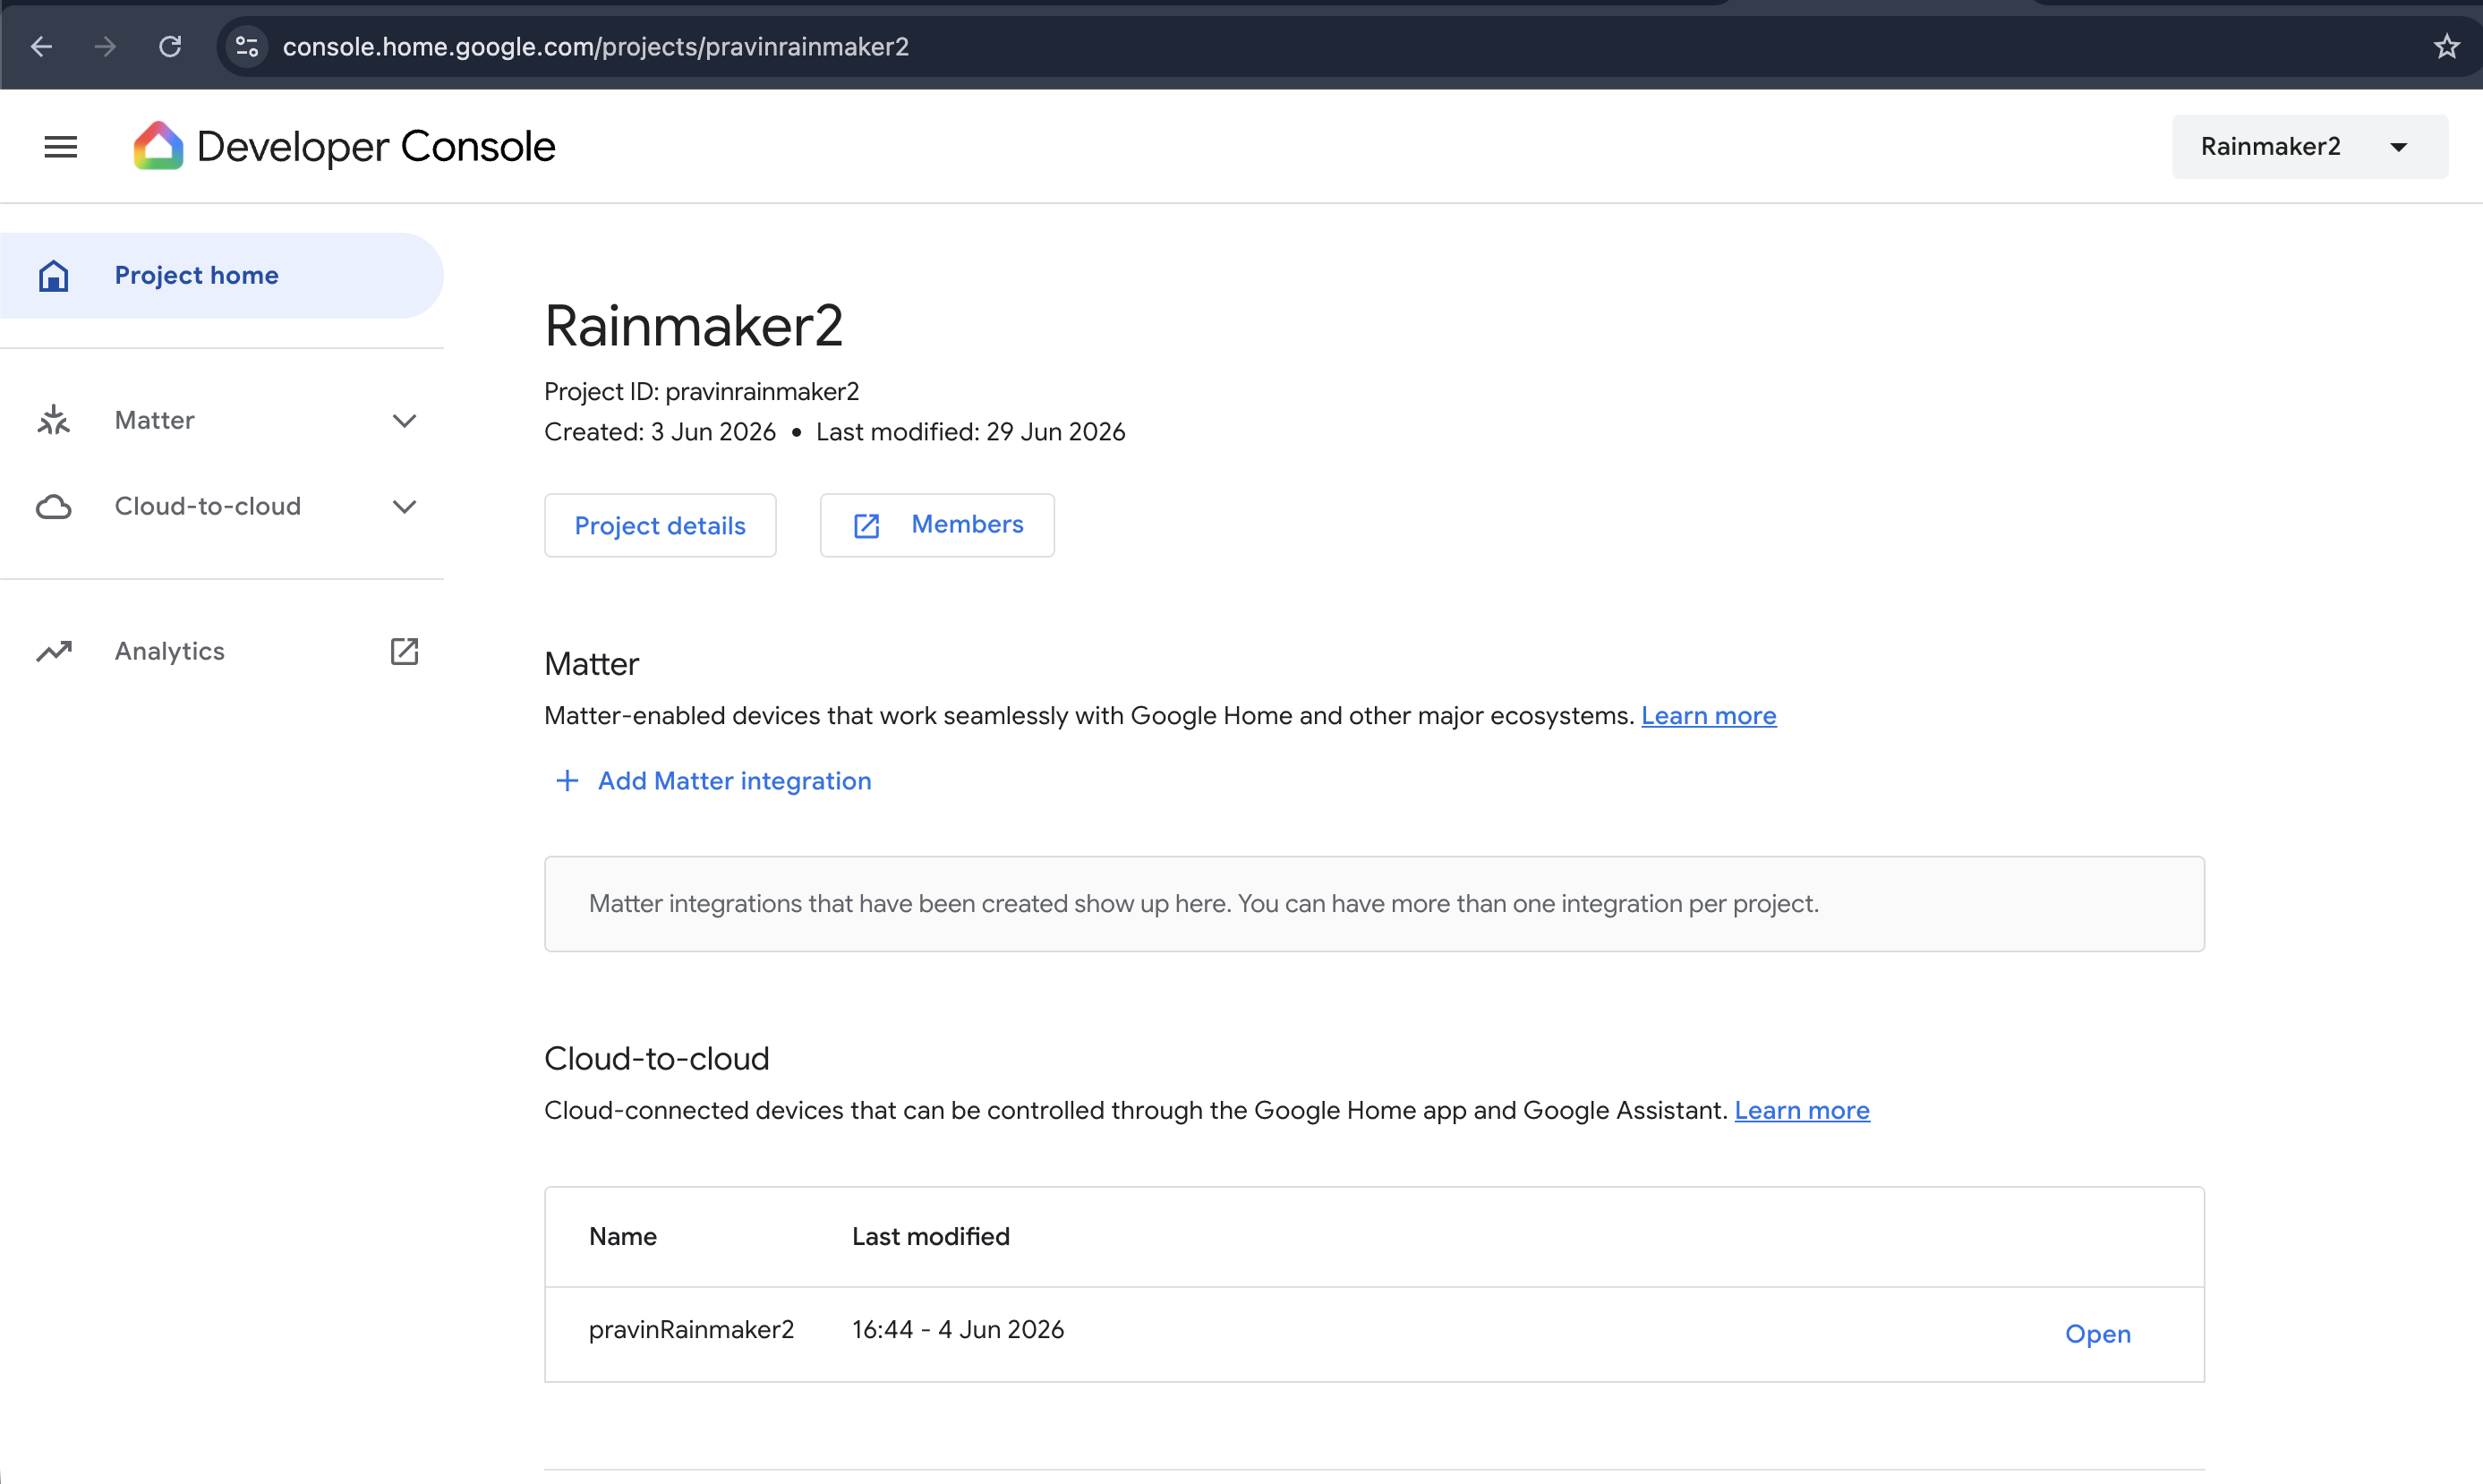Click the Project details button
2483x1484 pixels.
[x=660, y=525]
